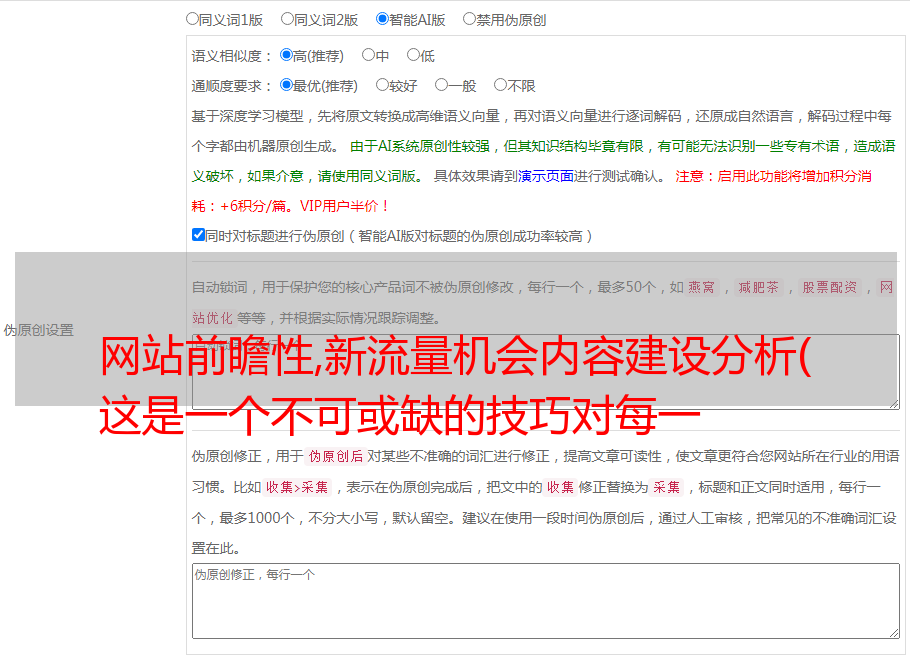911x658 pixels.
Task: Click the 减肥茶 example keyword
Action: [758, 287]
